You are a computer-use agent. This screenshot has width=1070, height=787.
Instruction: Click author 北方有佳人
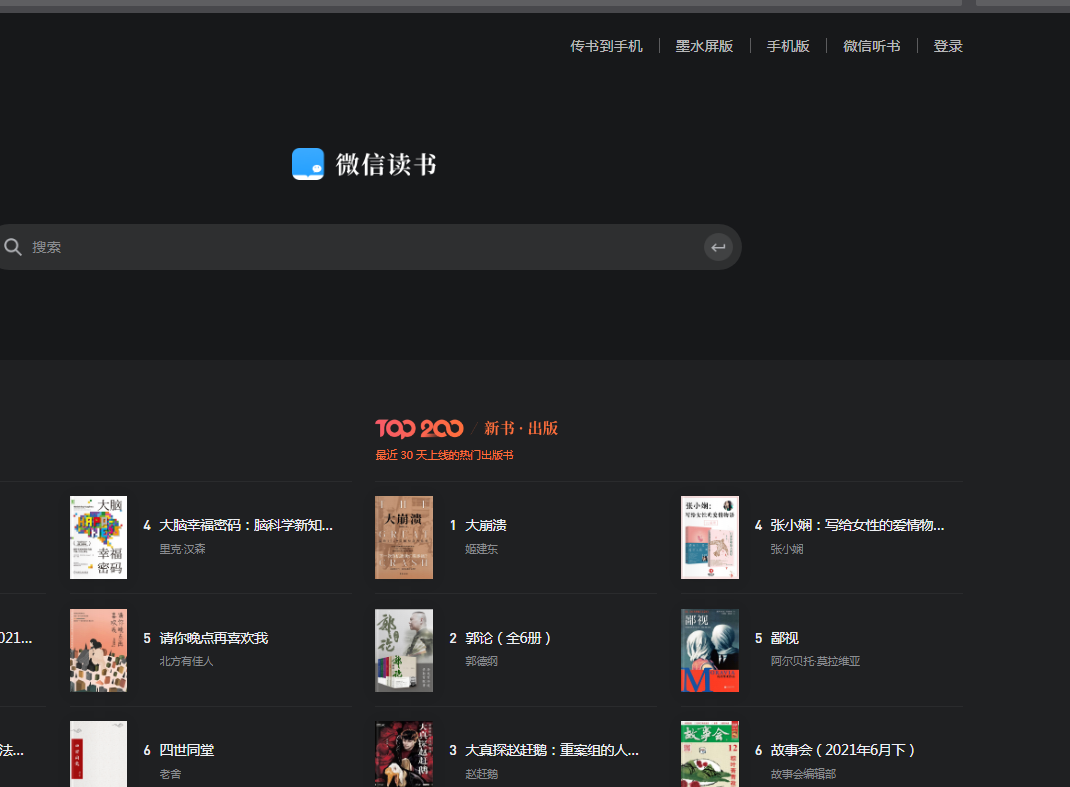[x=186, y=661]
